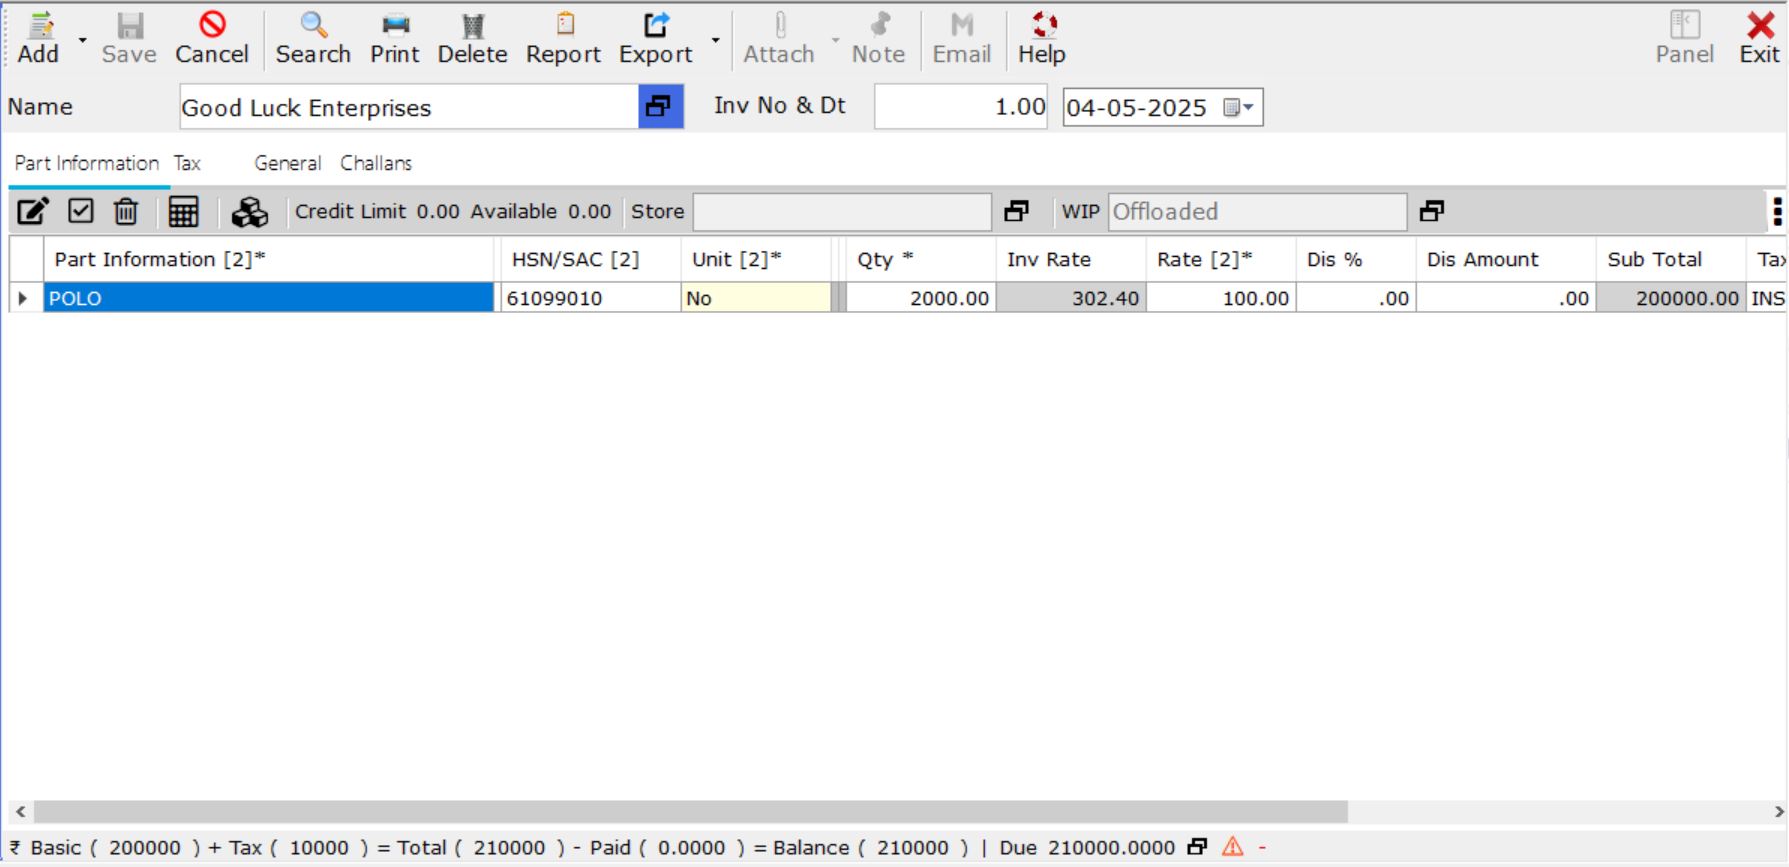Viewport: 1789px width, 867px height.
Task: Click the edit row pencil icon
Action: (32, 212)
